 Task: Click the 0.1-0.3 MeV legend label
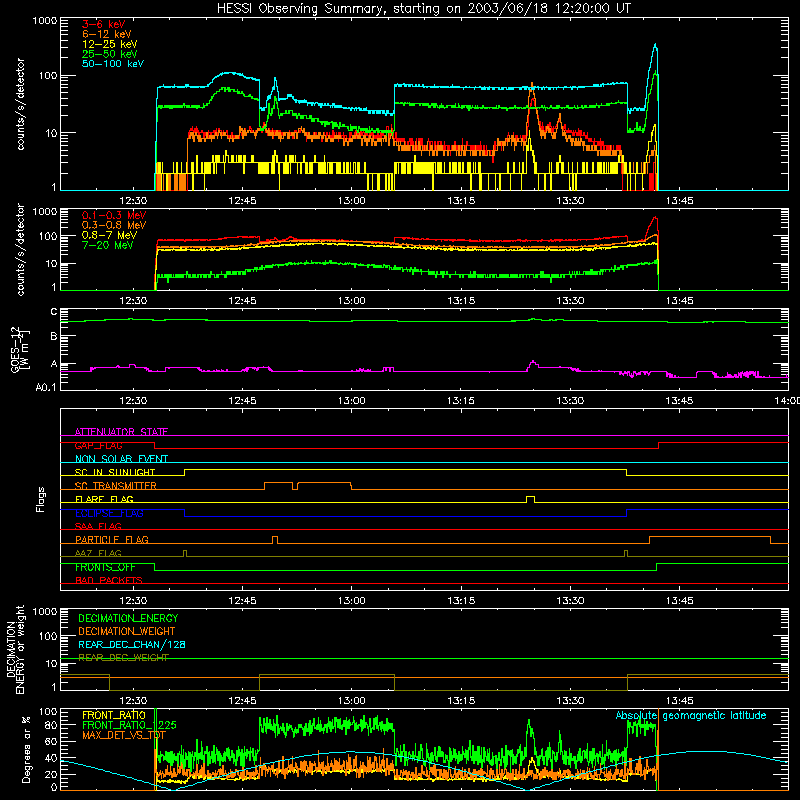point(114,215)
